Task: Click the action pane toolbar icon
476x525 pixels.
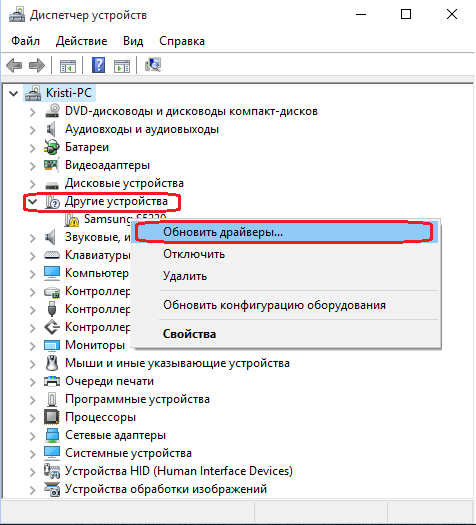Action: point(122,66)
